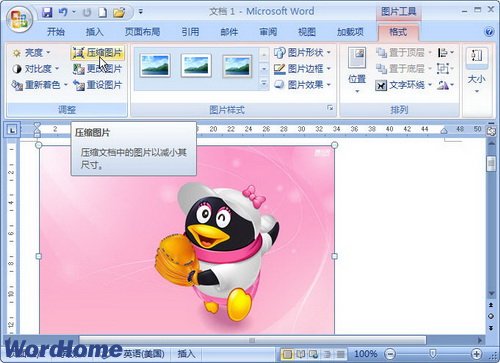Open the rotate objects icon menu

pos(445,85)
